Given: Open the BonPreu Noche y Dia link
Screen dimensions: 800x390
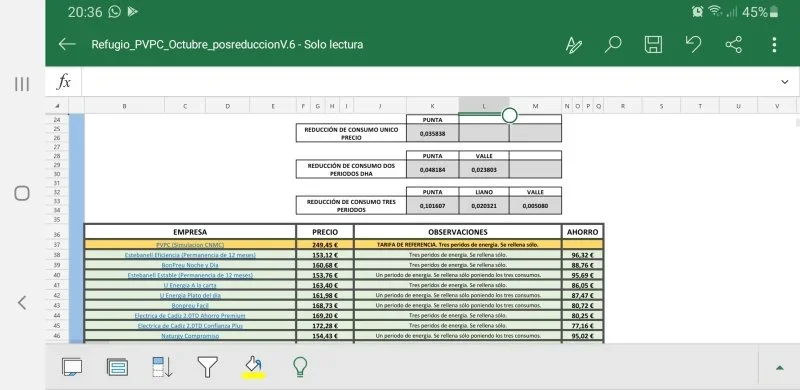Looking at the screenshot, I should (x=190, y=265).
